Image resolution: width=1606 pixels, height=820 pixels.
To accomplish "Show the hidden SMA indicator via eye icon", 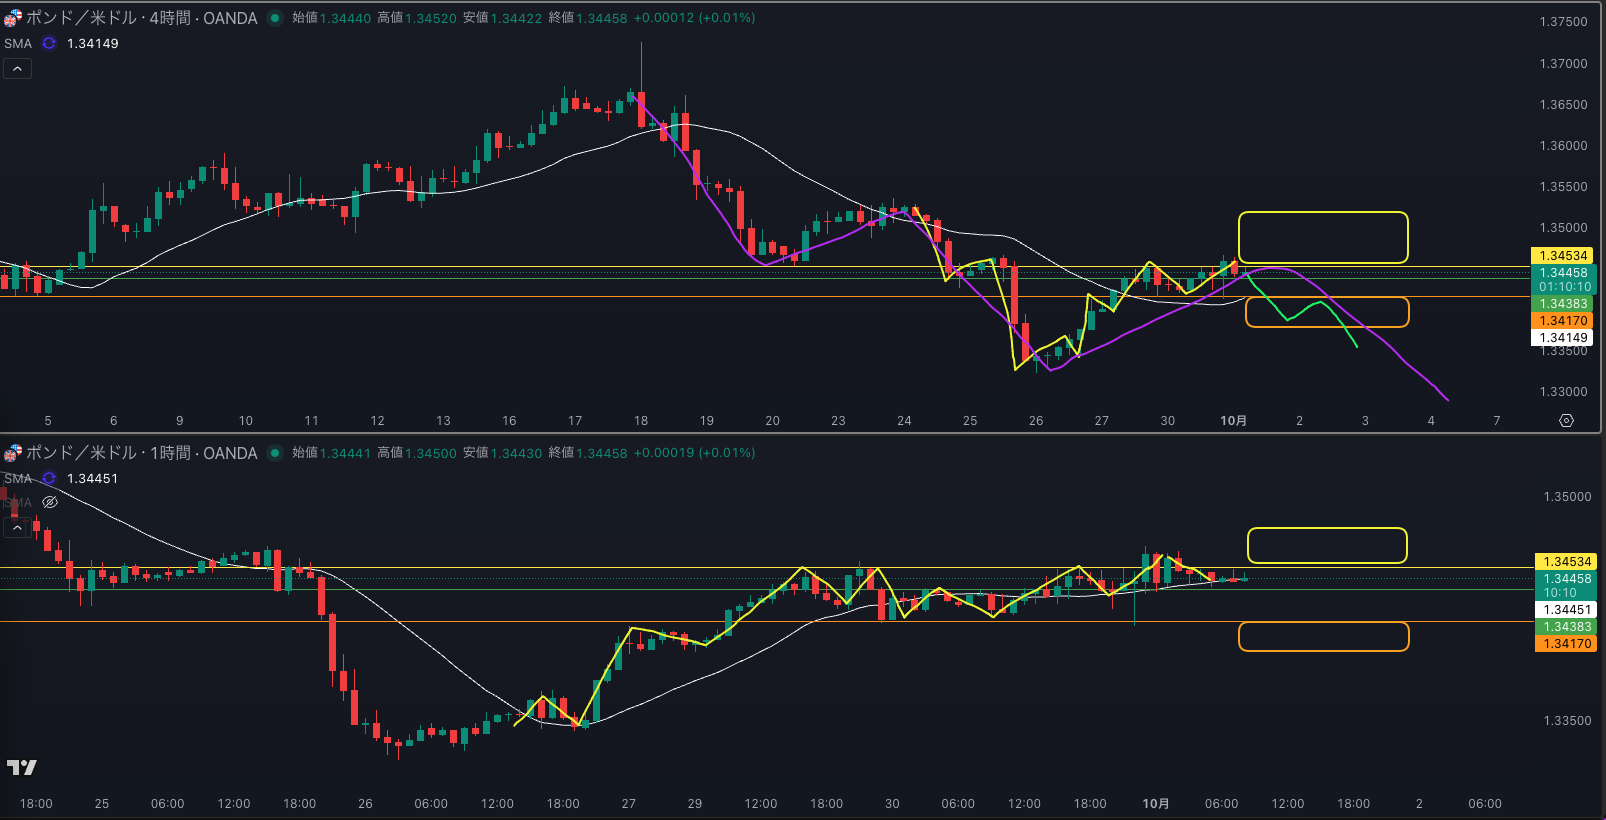I will [x=50, y=502].
